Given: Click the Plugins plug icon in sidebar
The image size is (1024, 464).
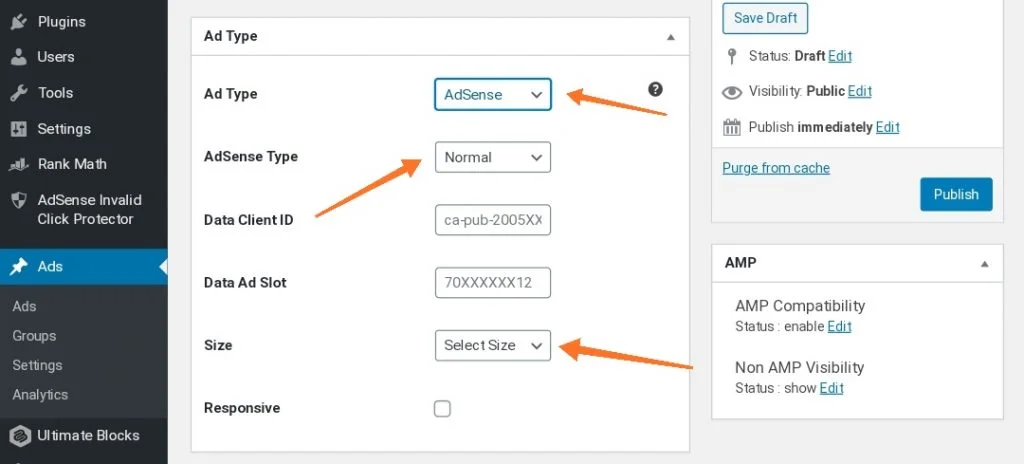Looking at the screenshot, I should pos(18,22).
